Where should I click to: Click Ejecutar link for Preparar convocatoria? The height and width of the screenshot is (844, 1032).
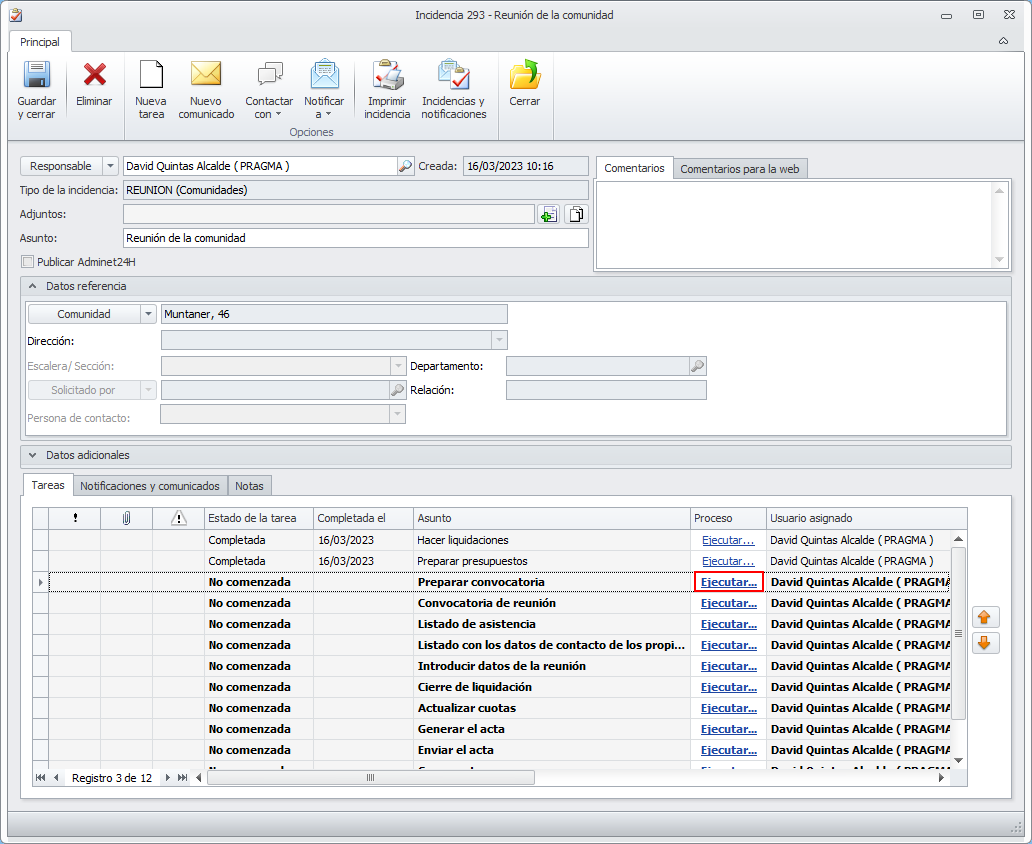pos(728,582)
